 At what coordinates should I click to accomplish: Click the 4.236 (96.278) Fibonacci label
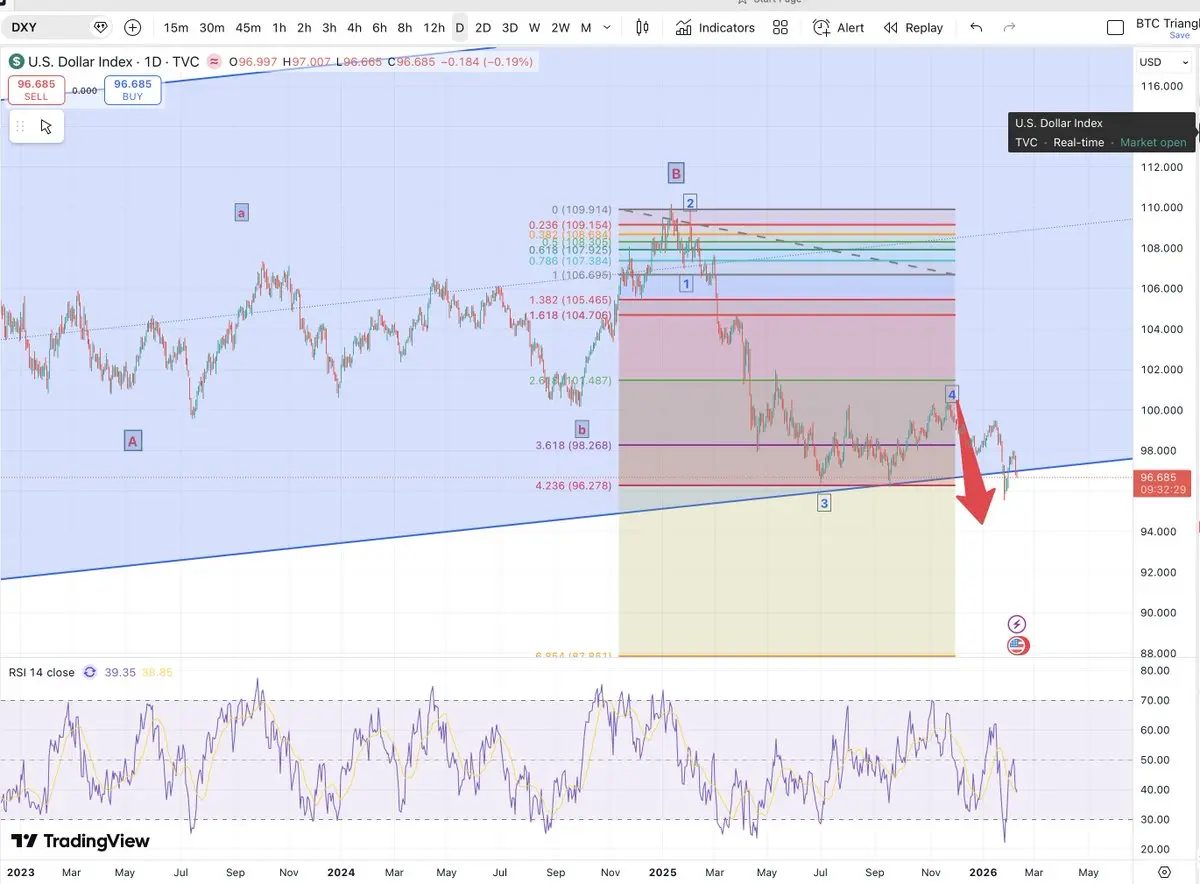(x=573, y=485)
